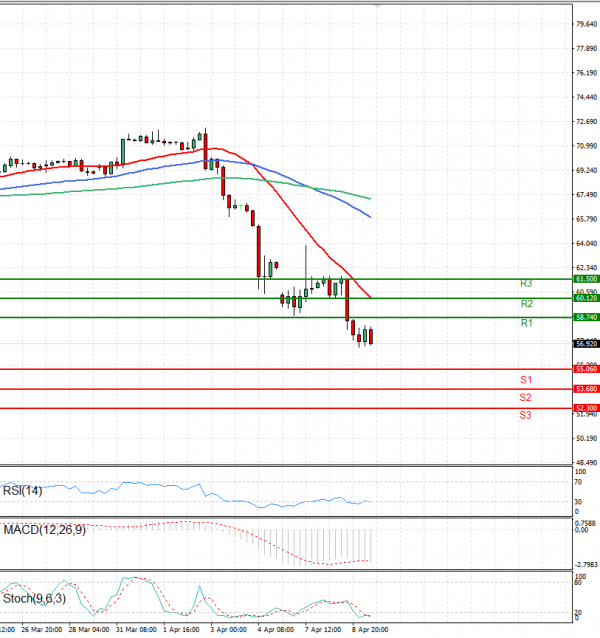Click the 26 Mar 20:00 time label
Viewport: 600px width, 638px height.
[41, 629]
